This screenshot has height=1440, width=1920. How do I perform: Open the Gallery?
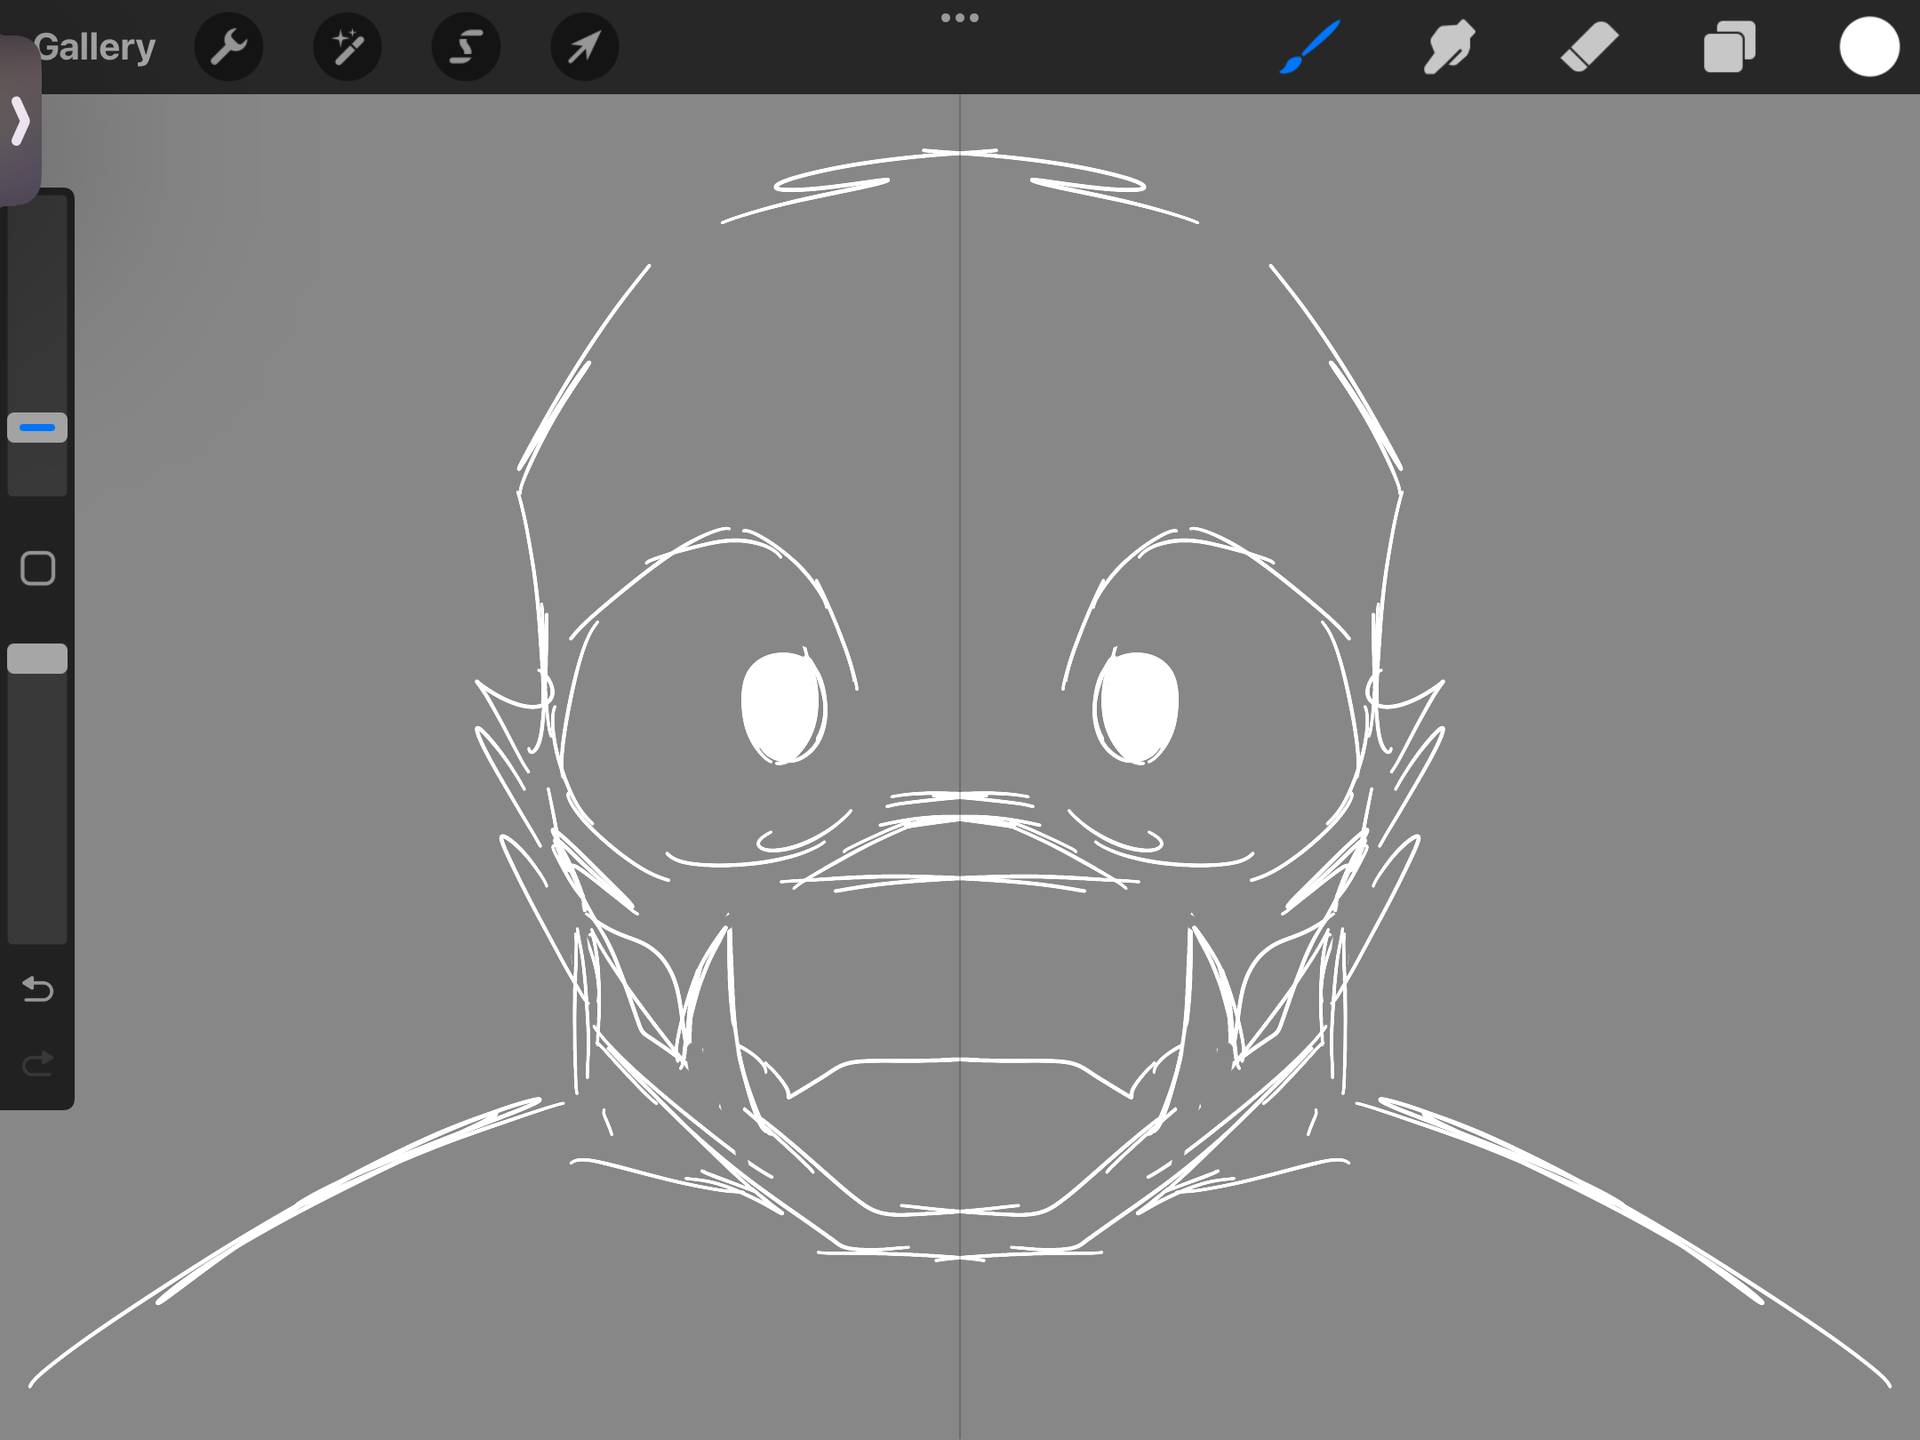point(95,47)
